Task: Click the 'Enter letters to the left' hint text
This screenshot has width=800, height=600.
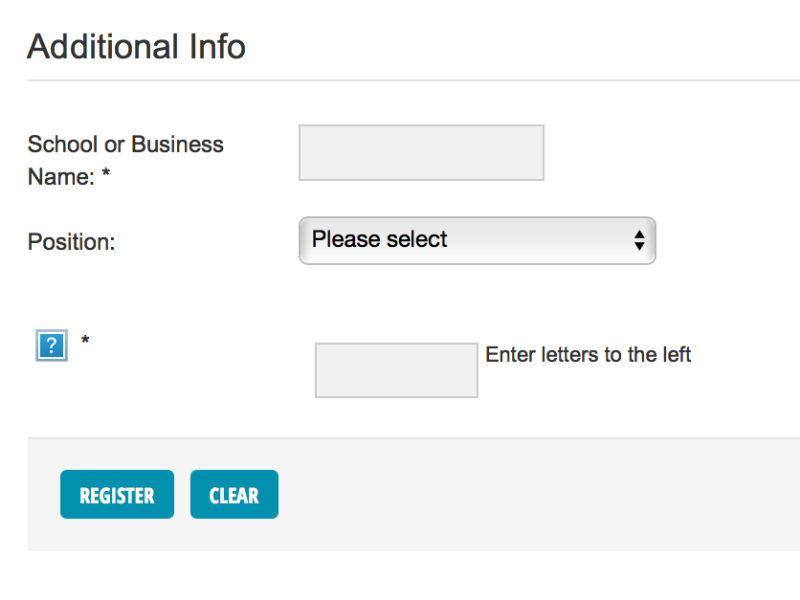Action: [588, 355]
